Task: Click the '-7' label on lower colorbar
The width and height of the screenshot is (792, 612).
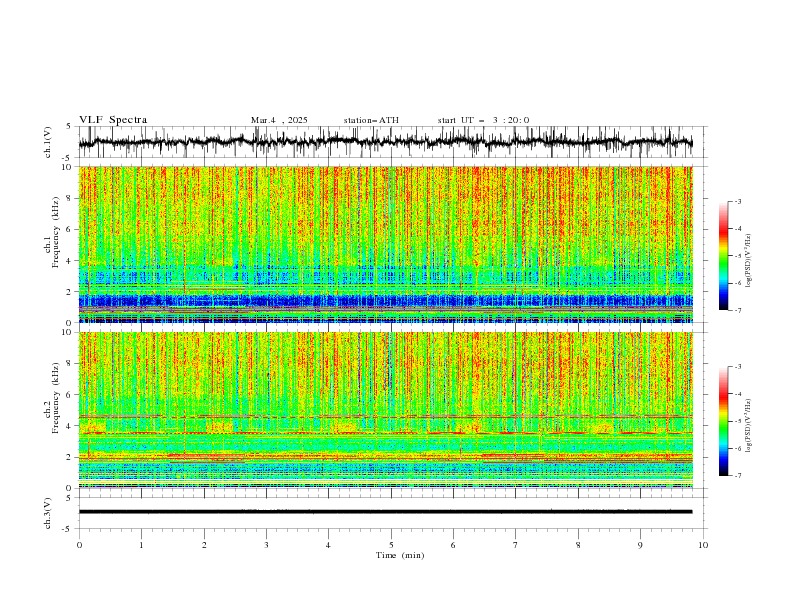Action: [738, 476]
